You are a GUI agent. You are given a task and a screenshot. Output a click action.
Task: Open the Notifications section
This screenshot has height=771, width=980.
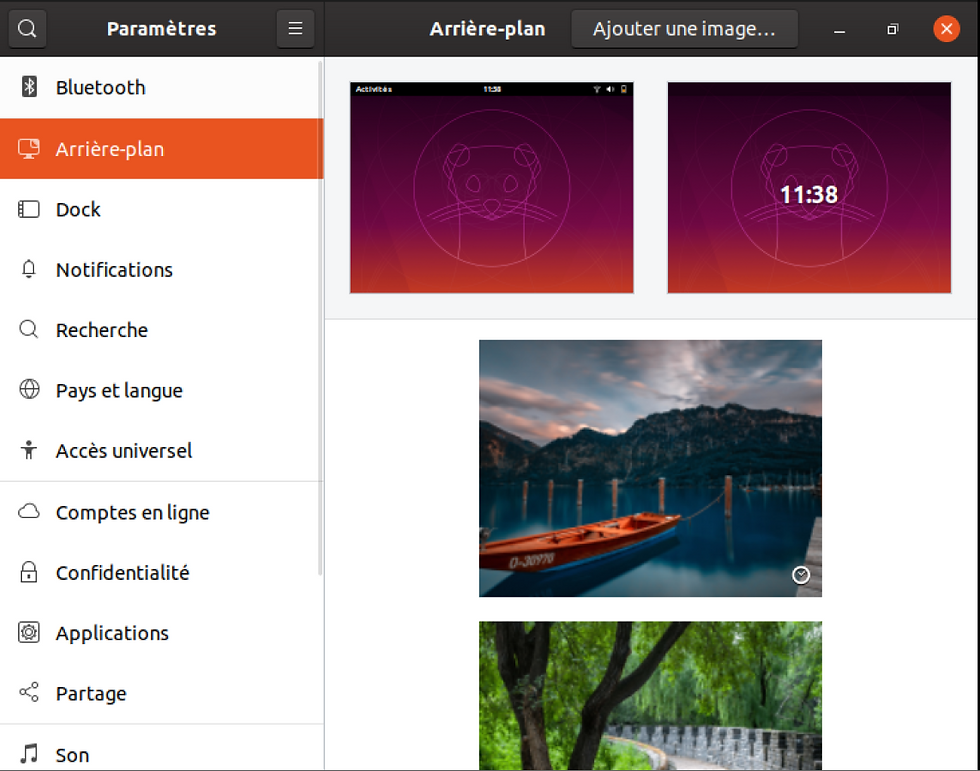[161, 270]
